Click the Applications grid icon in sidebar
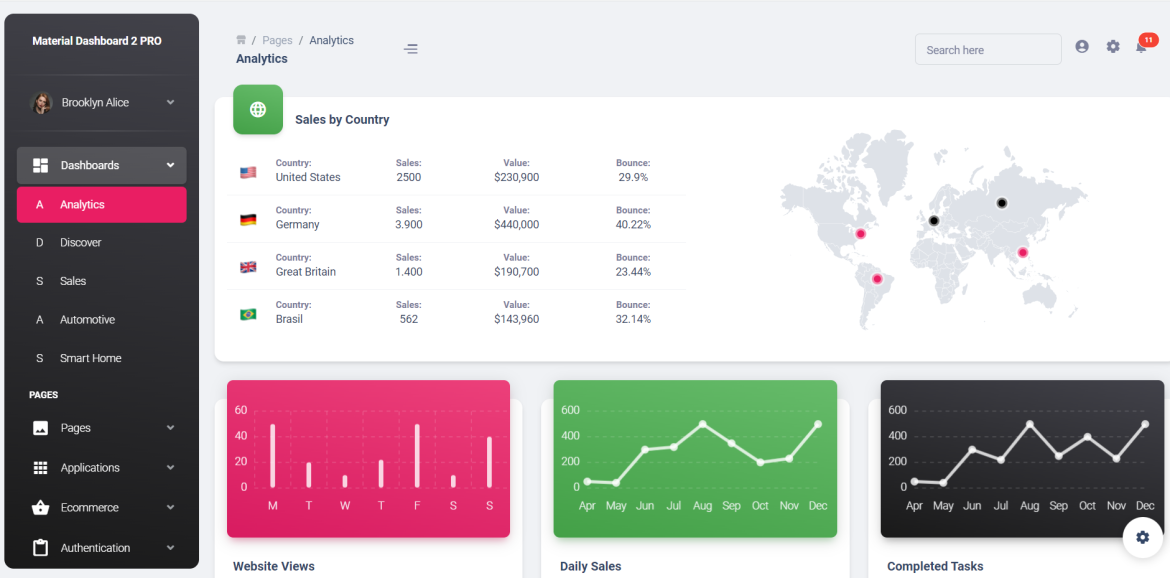This screenshot has height=578, width=1170. 40,467
